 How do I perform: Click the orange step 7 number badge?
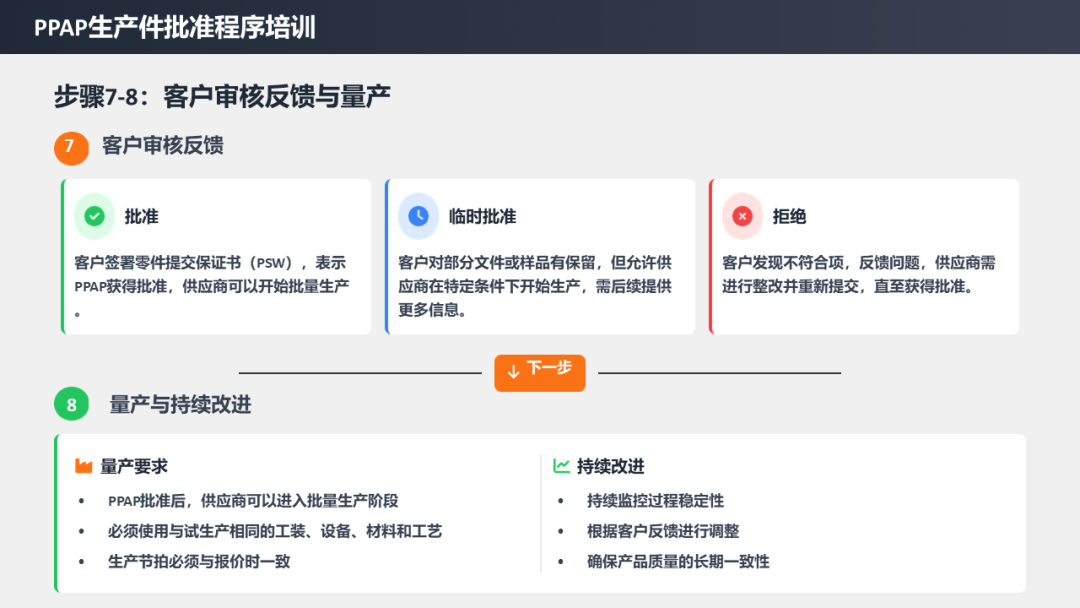71,146
